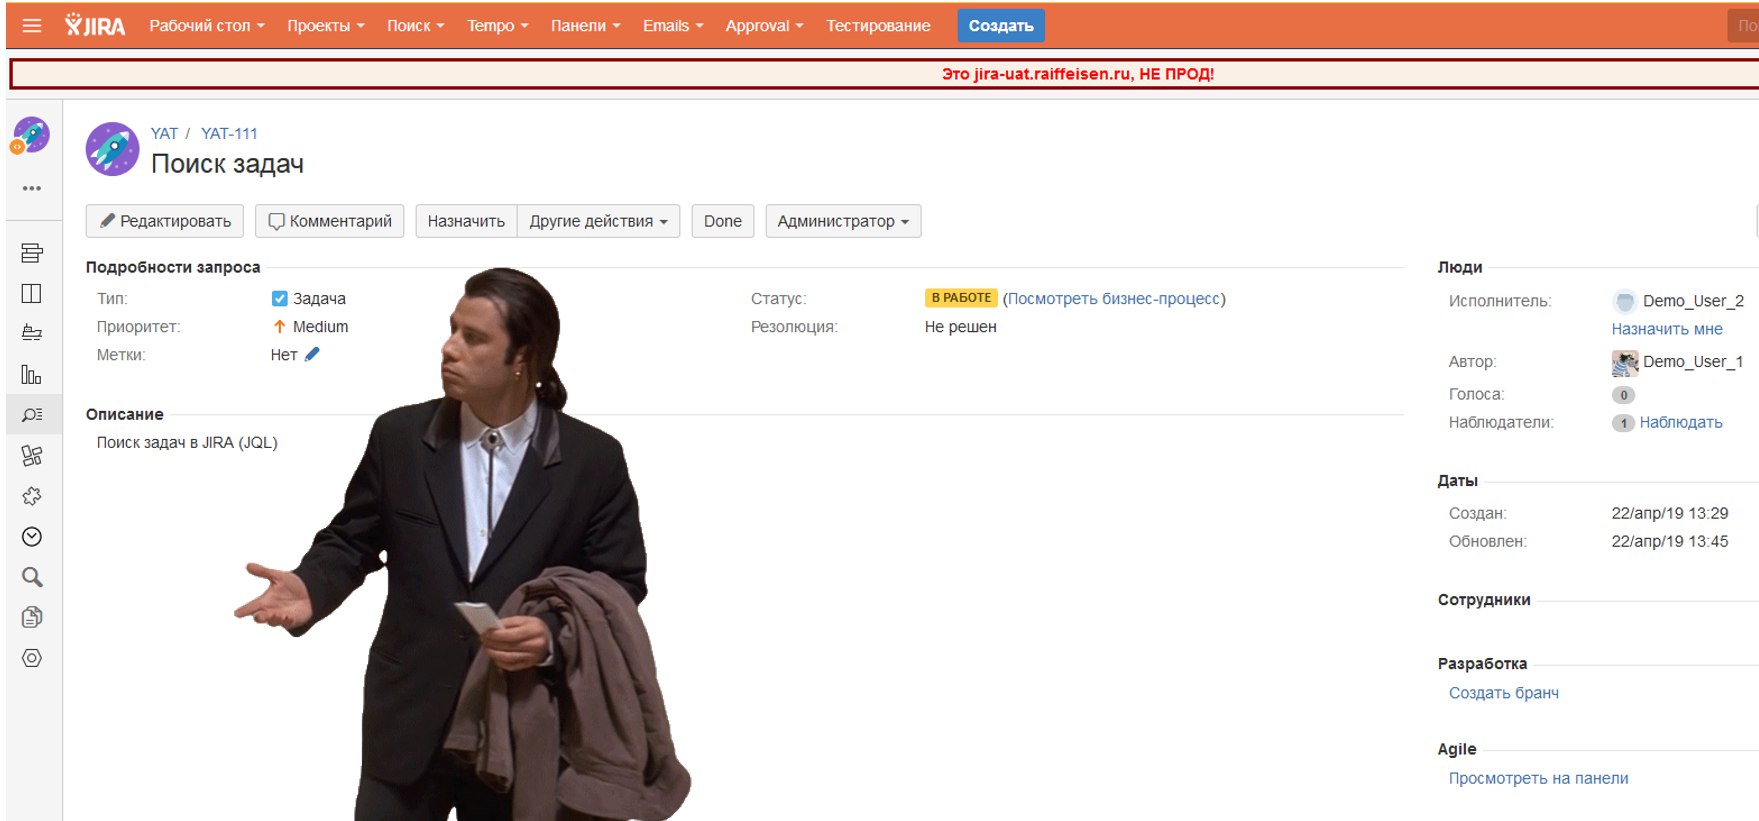Open the Emails dropdown menu

[673, 26]
